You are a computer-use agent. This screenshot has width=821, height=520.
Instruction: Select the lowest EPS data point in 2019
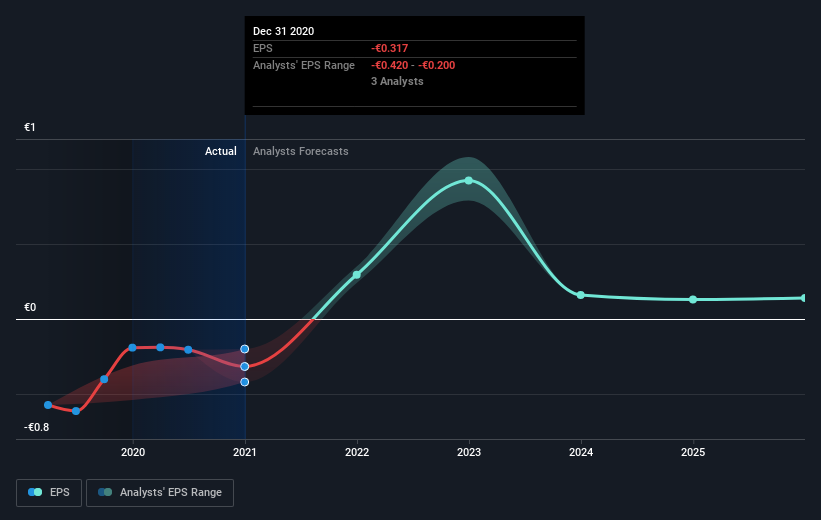(x=76, y=411)
